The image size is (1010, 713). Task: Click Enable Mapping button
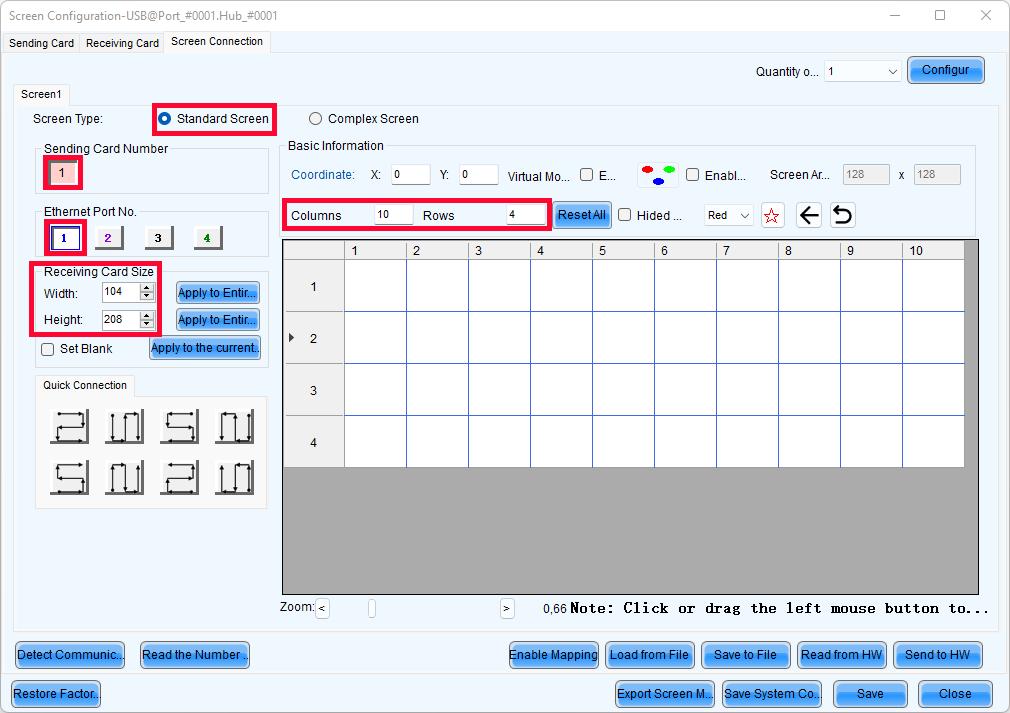pos(553,655)
